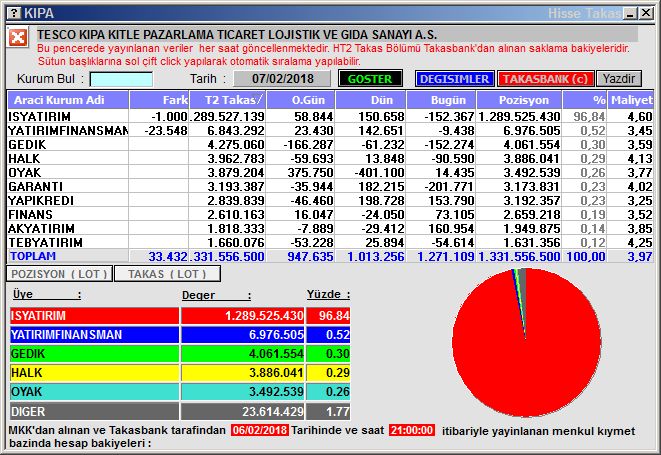Click the total Bugün value 1.271.109
661x455 pixels.
point(446,256)
